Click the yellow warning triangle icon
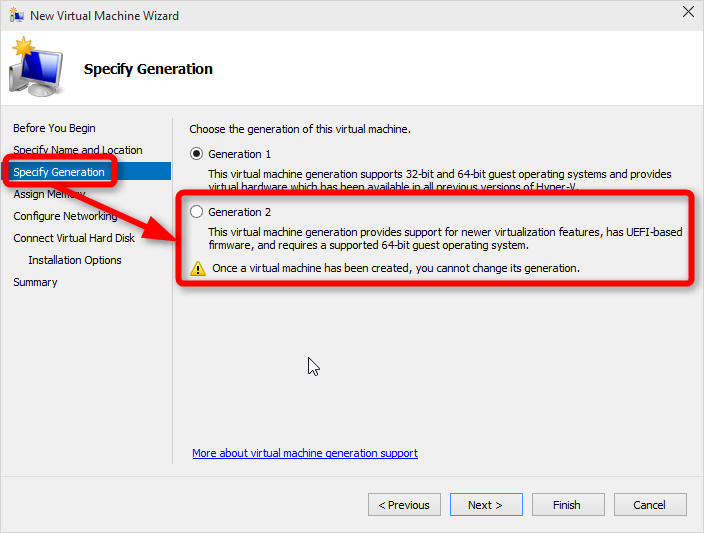Viewport: 704px width, 533px height. pos(198,268)
